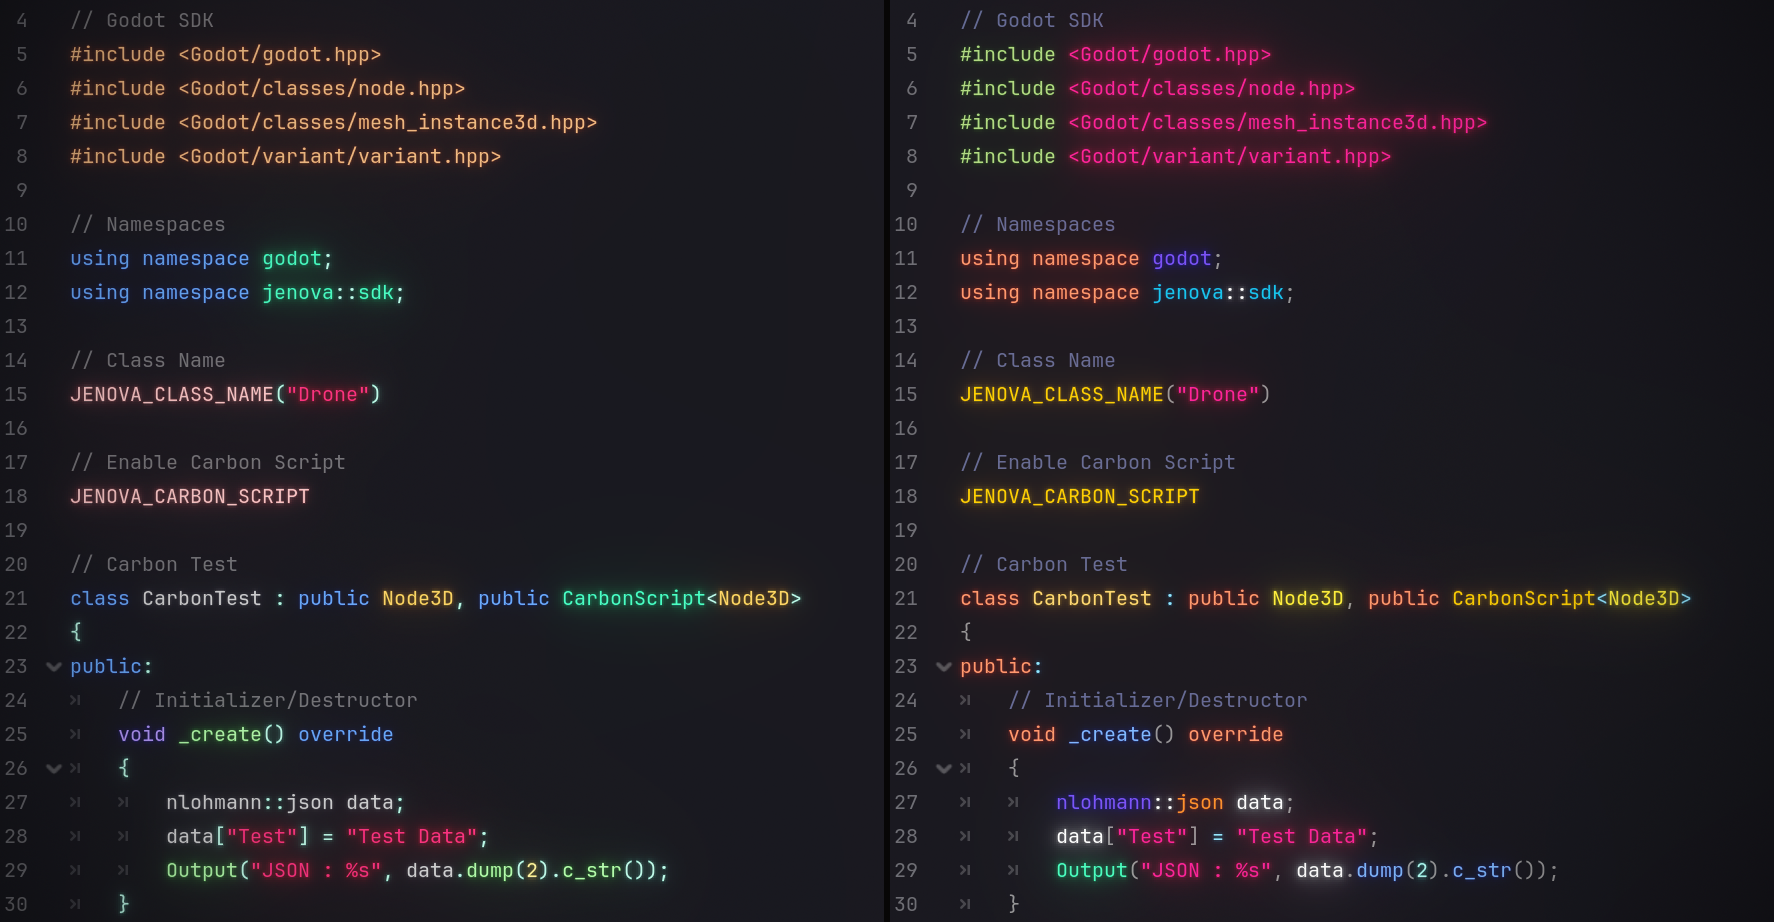Collapse the line 26 brace fold in right pane
Viewport: 1774px width, 922px height.
pyautogui.click(x=943, y=769)
